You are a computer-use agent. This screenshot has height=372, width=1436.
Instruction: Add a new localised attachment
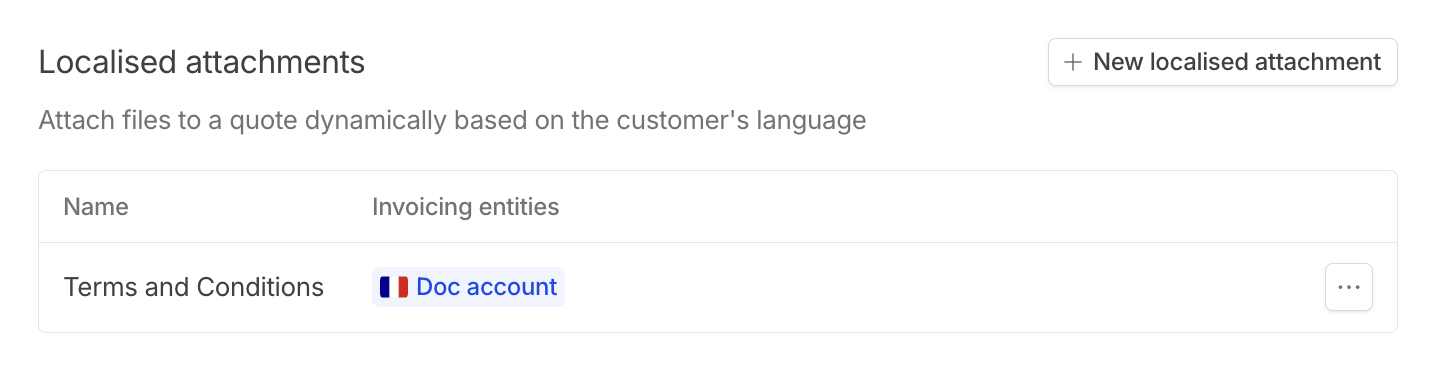(x=1222, y=62)
